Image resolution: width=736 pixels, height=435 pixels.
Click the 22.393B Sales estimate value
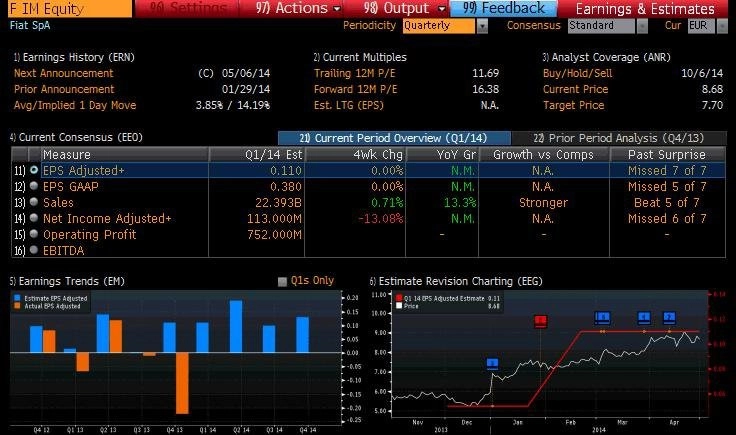coord(278,202)
